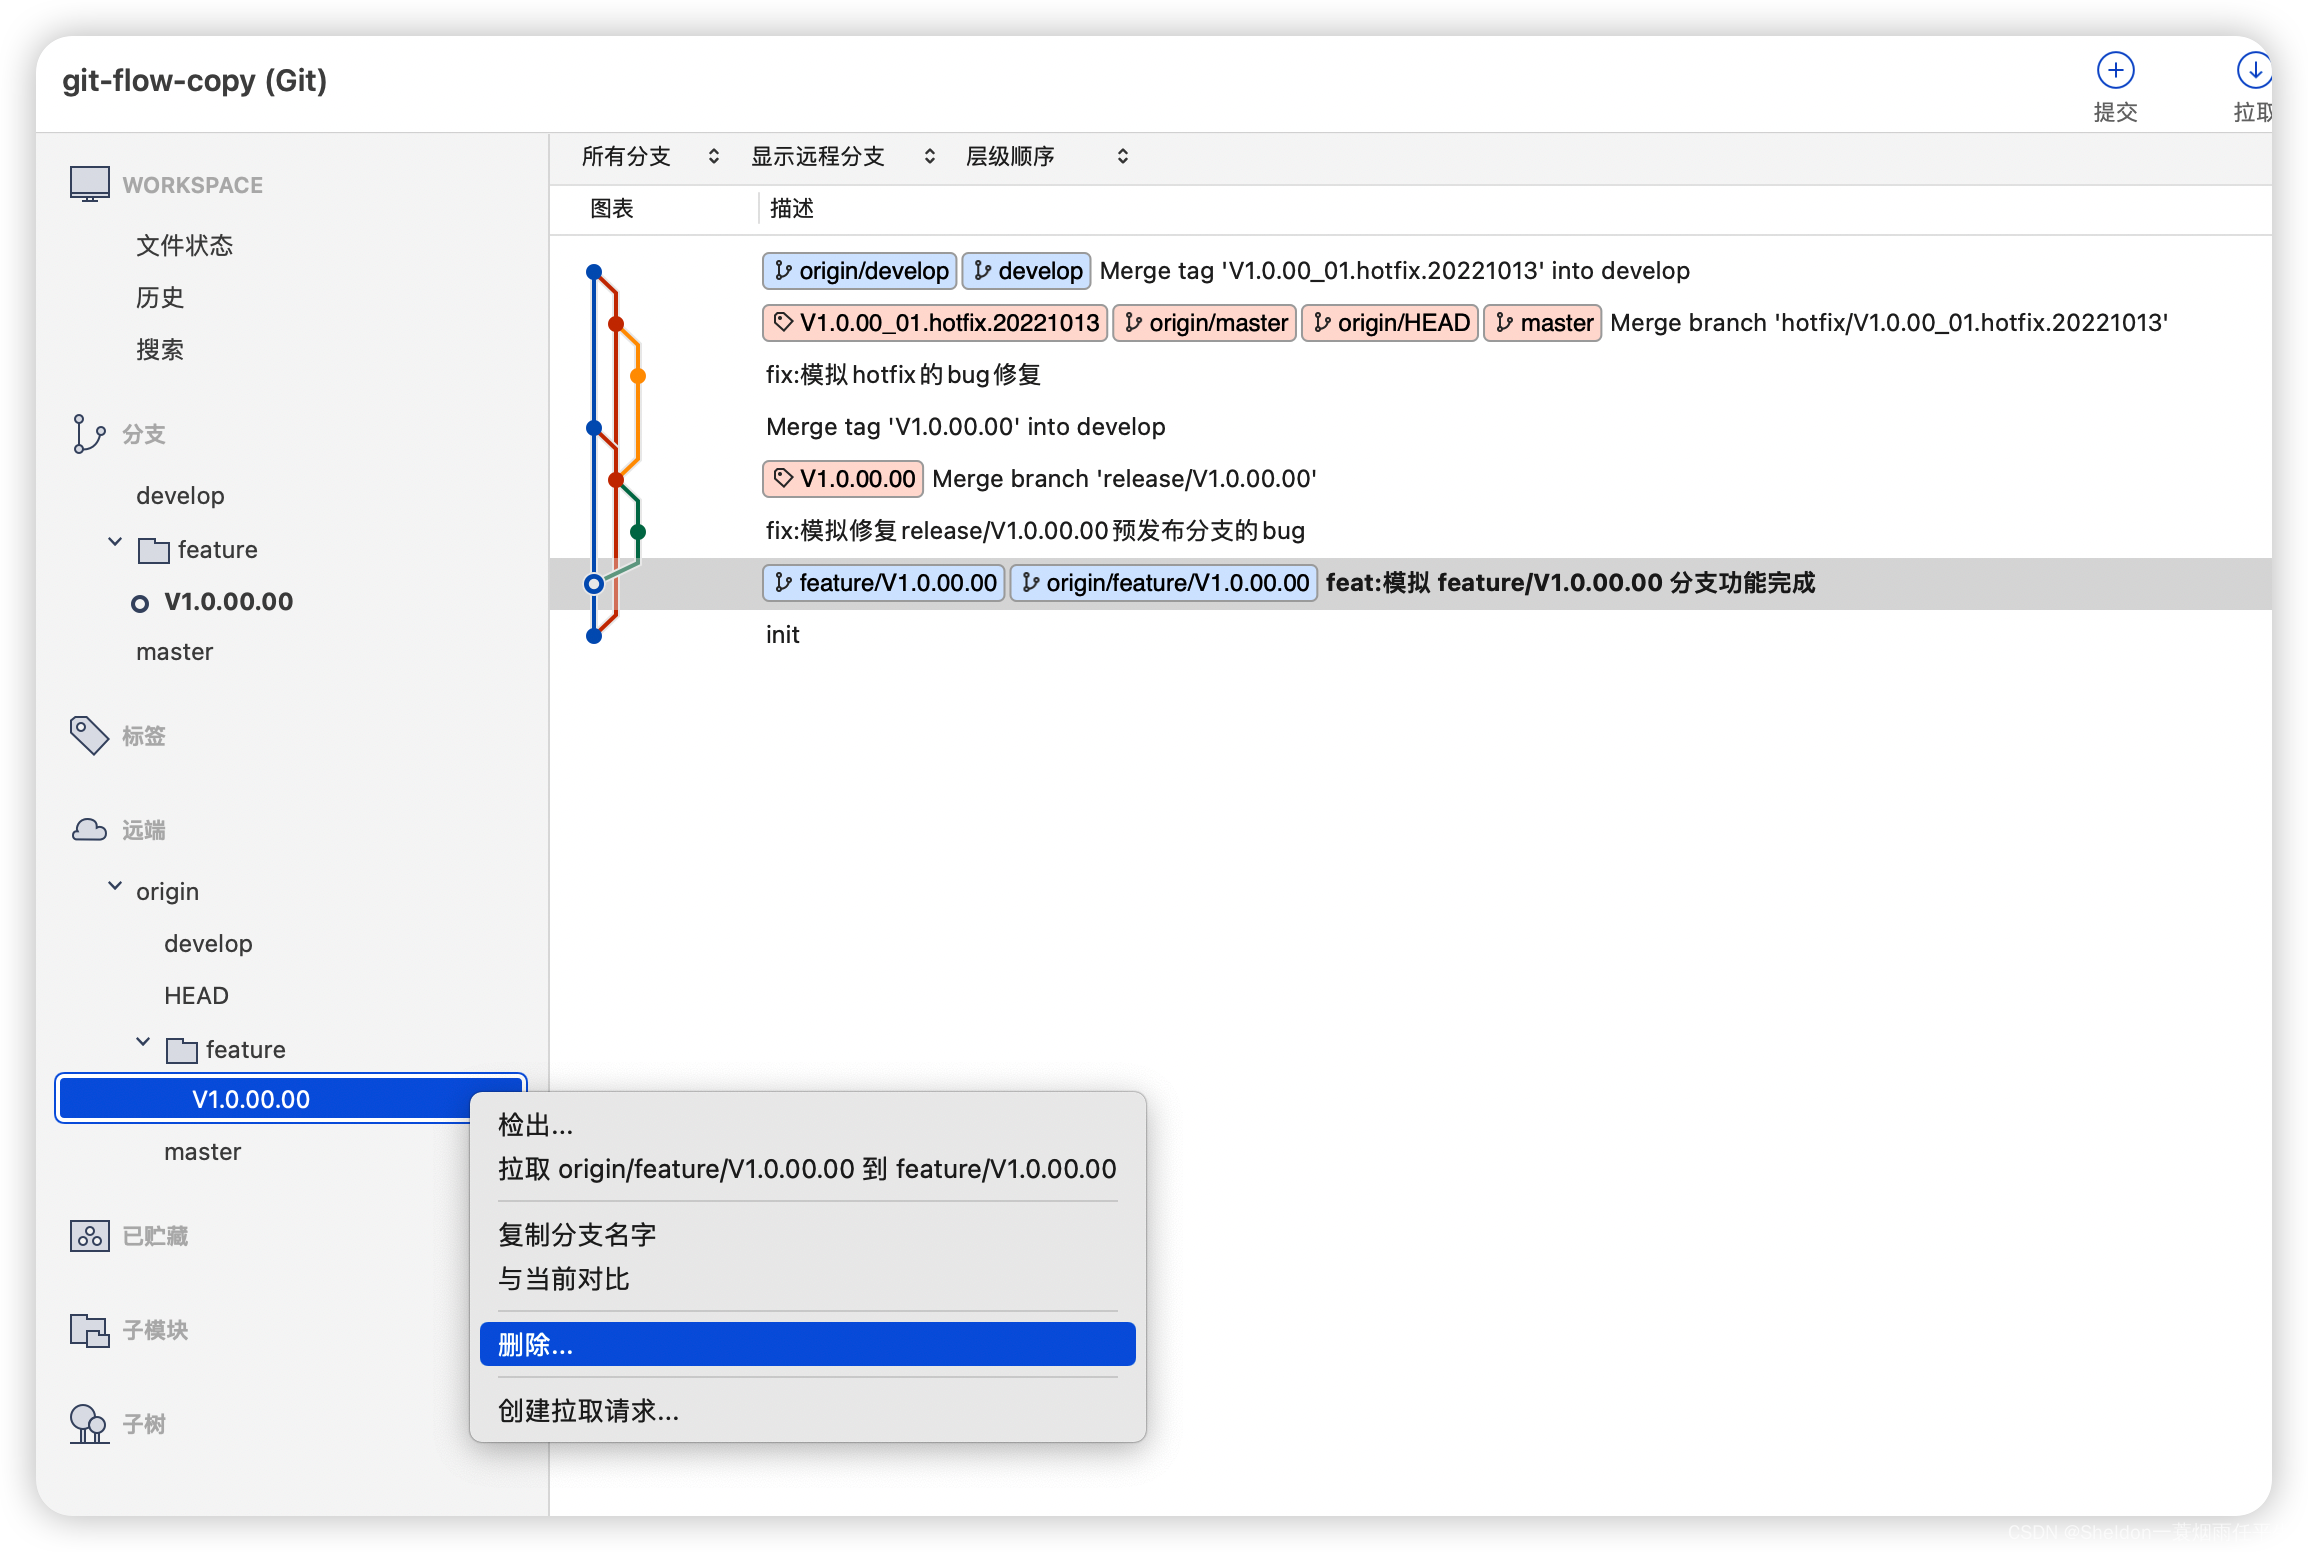Click the origin/master branch label
Image resolution: width=2308 pixels, height=1552 pixels.
1205,323
